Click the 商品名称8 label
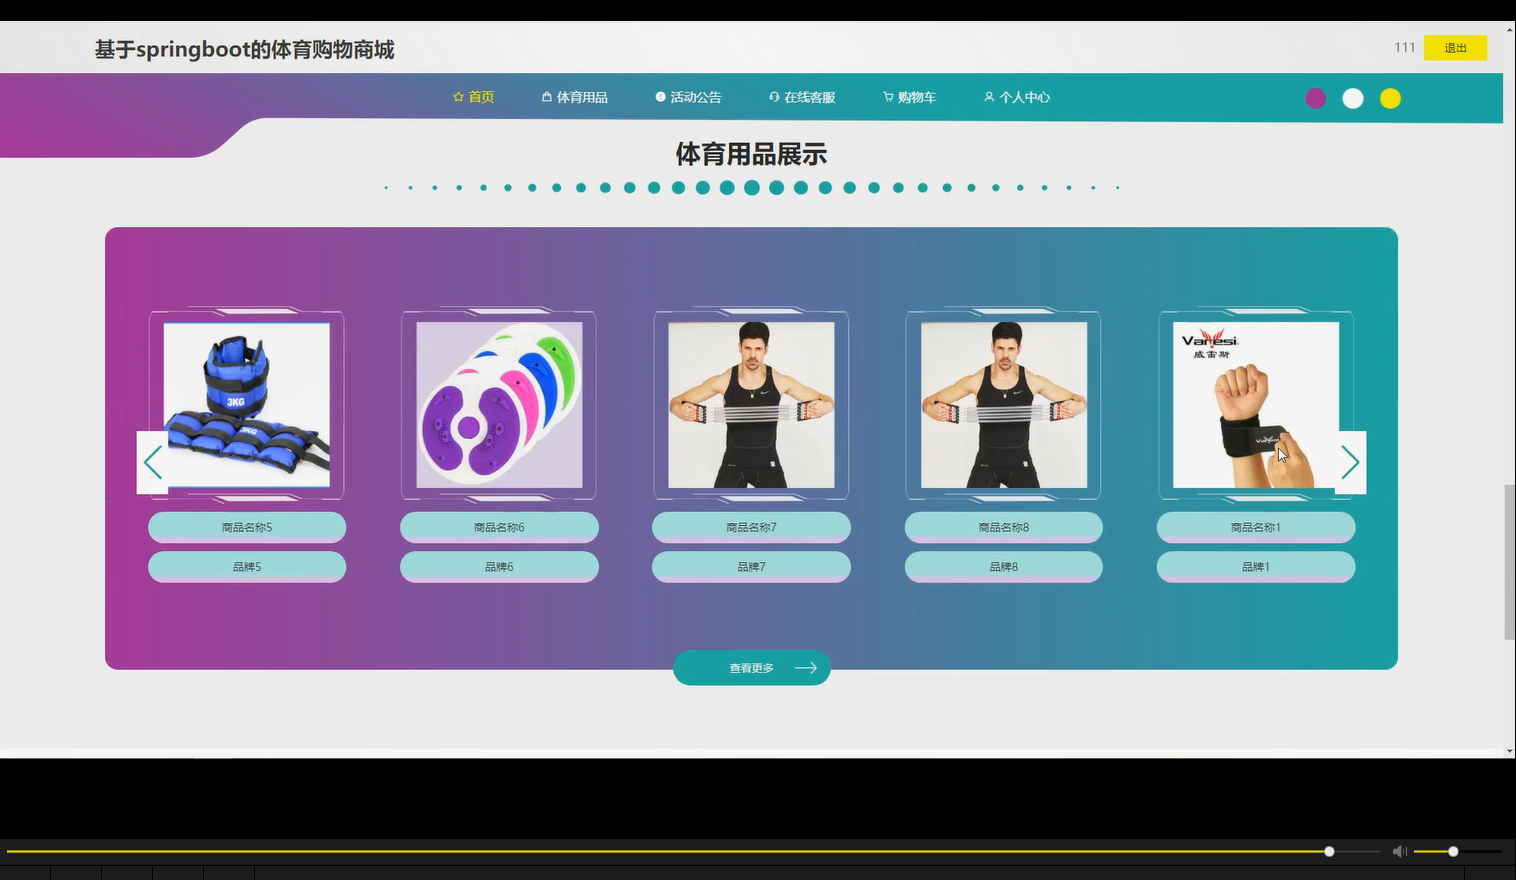This screenshot has width=1516, height=880. pyautogui.click(x=1004, y=527)
